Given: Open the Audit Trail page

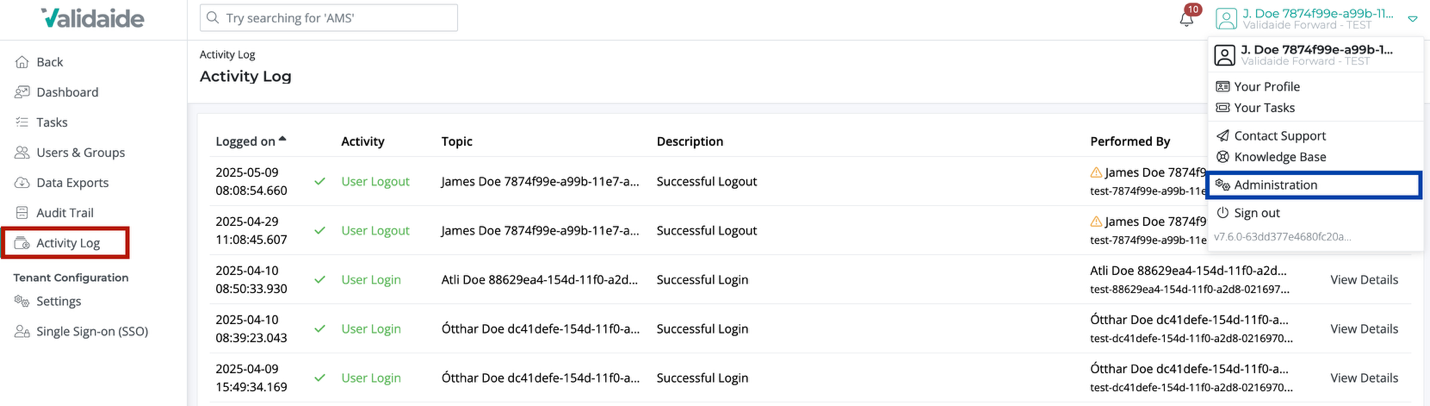Looking at the screenshot, I should coord(65,212).
